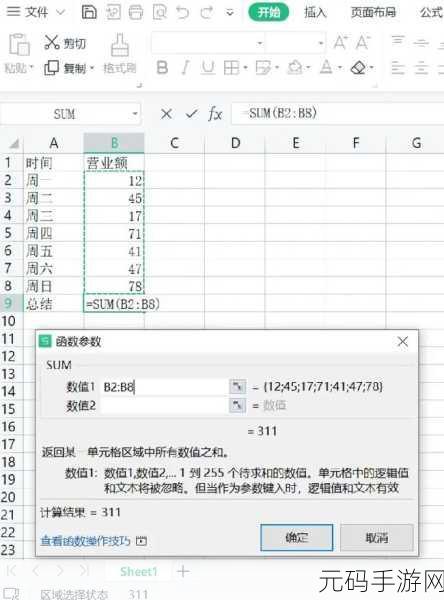
Task: Select column B header
Action: pos(114,143)
